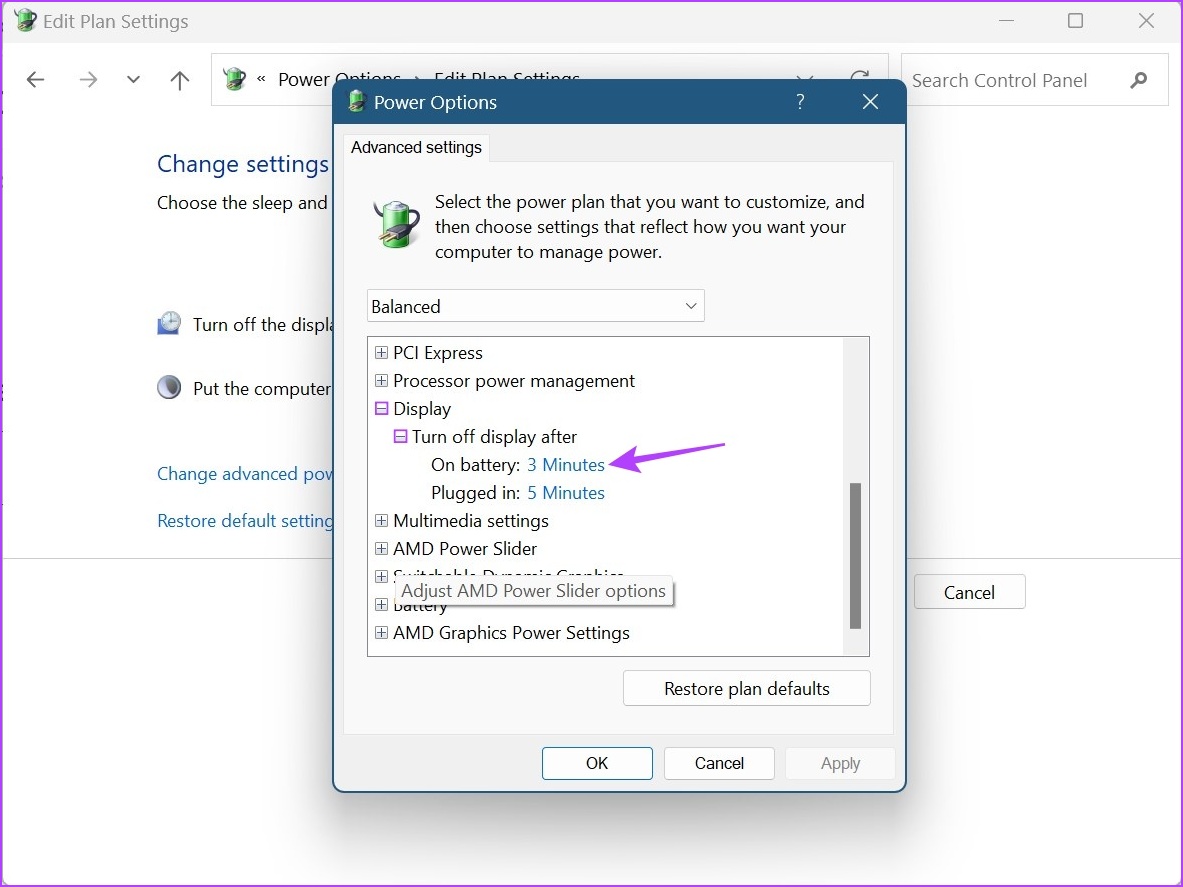Viewport: 1183px width, 887px height.
Task: Select the Display tree item
Action: click(x=422, y=409)
